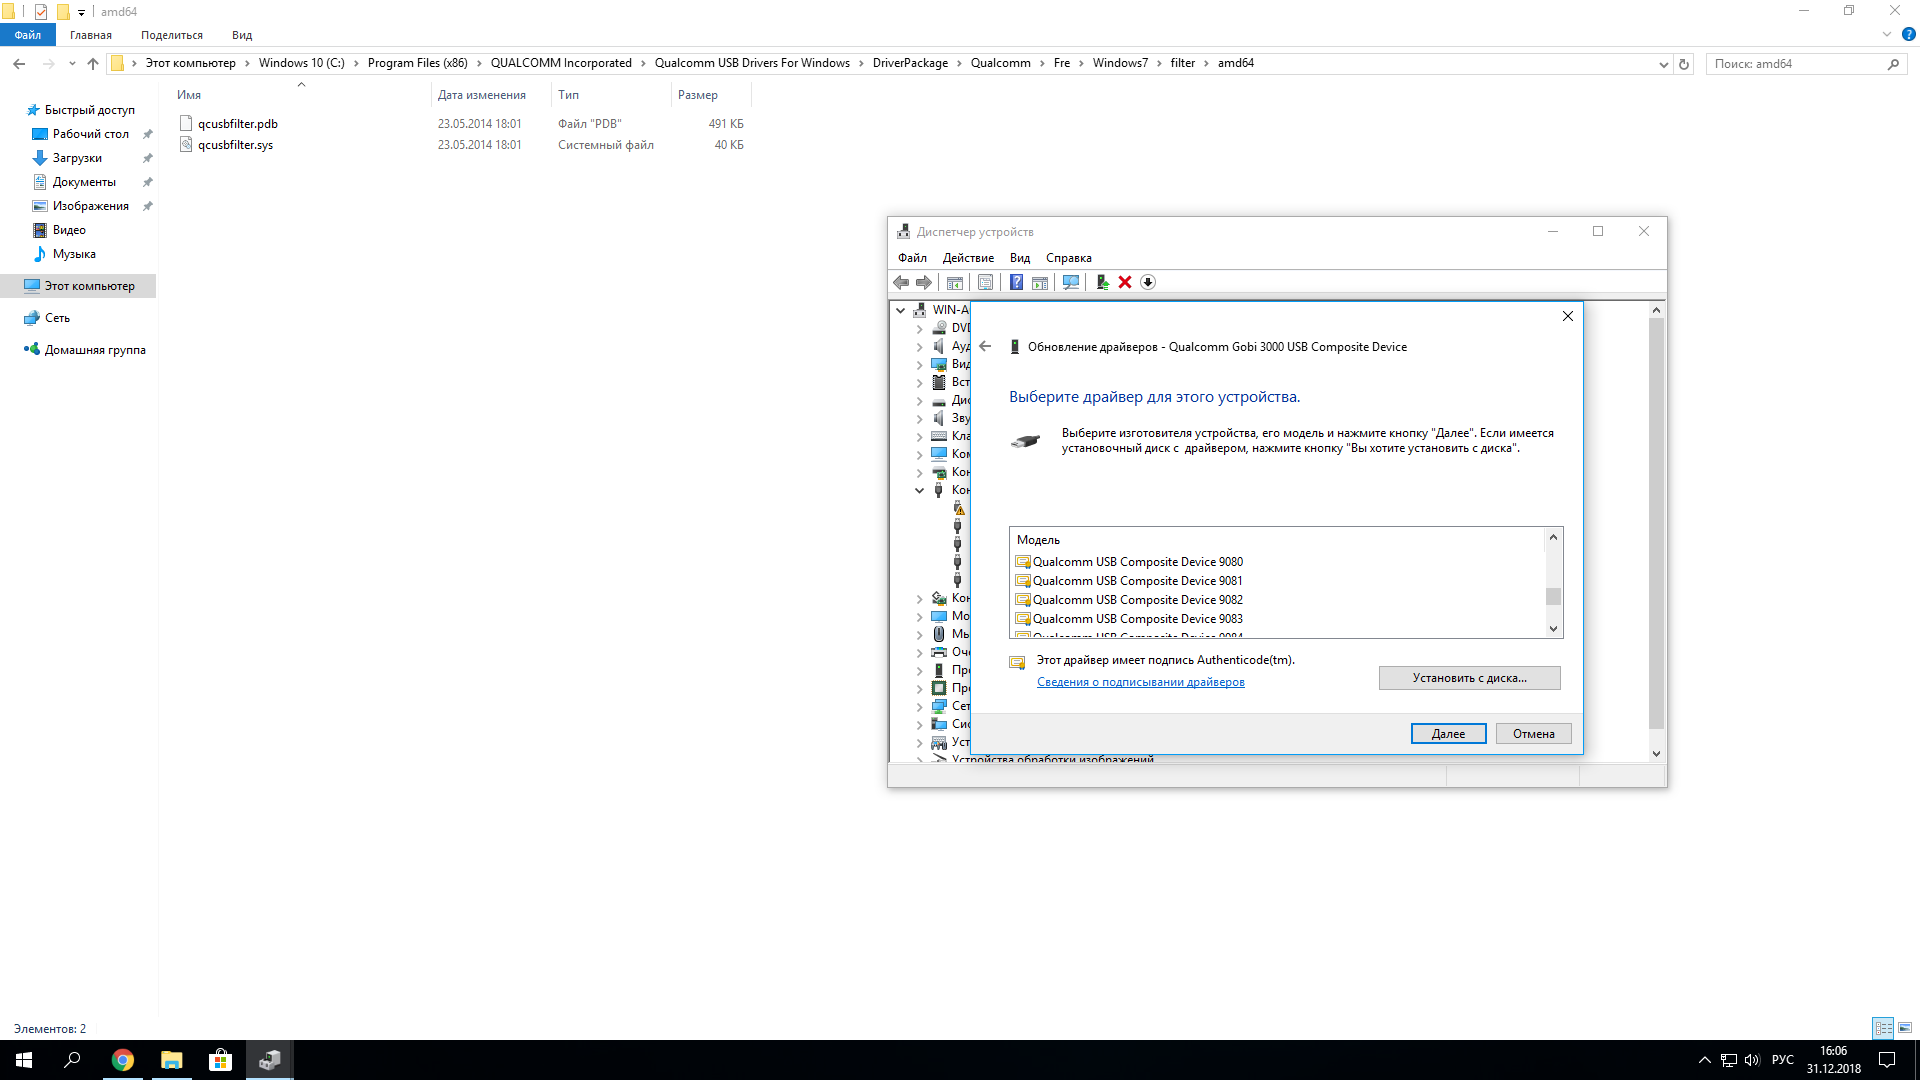Open Вид menu in Device Manager
The image size is (1920, 1080).
1020,258
